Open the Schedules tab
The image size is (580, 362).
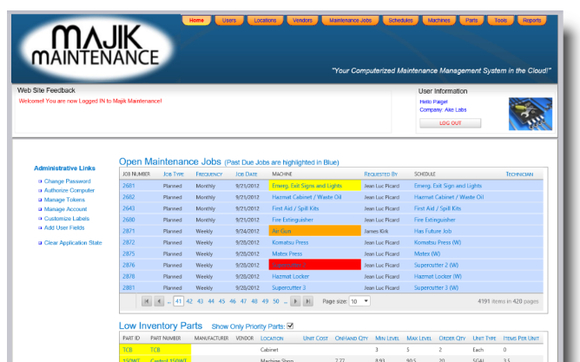(x=401, y=20)
